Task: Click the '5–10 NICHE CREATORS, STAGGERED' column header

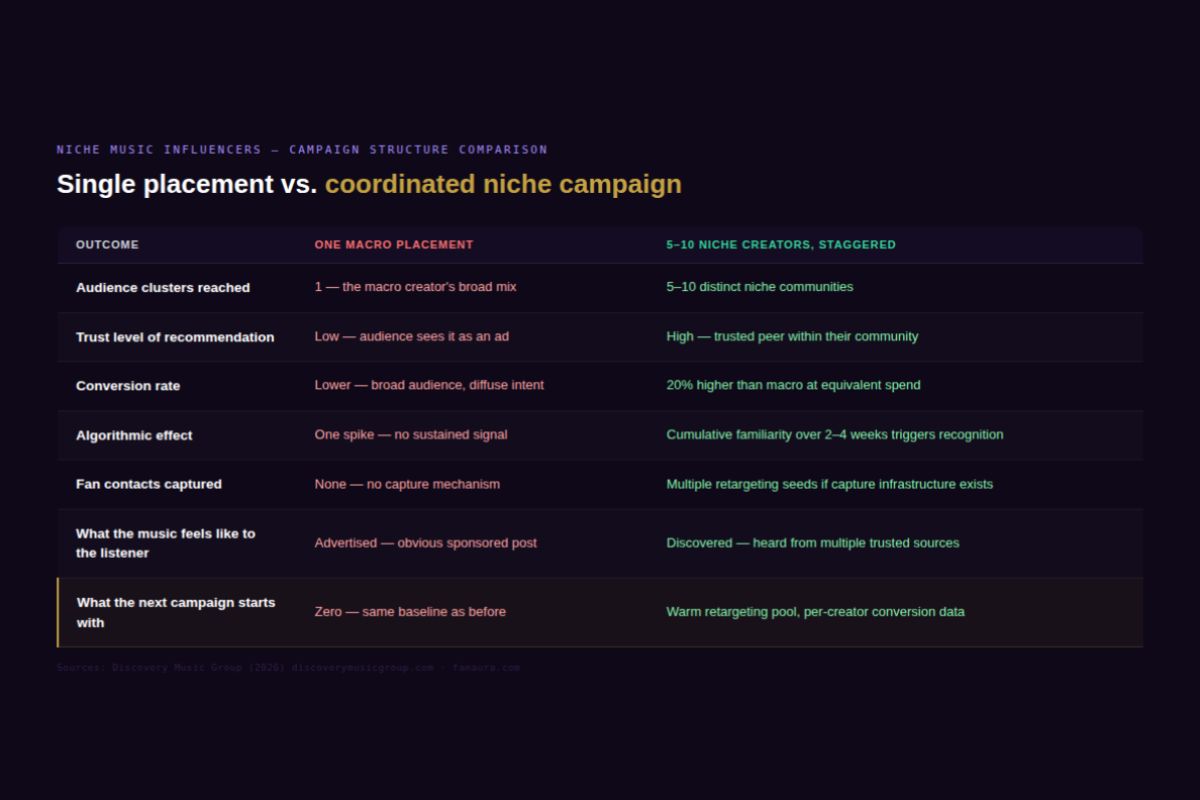Action: pyautogui.click(x=781, y=245)
